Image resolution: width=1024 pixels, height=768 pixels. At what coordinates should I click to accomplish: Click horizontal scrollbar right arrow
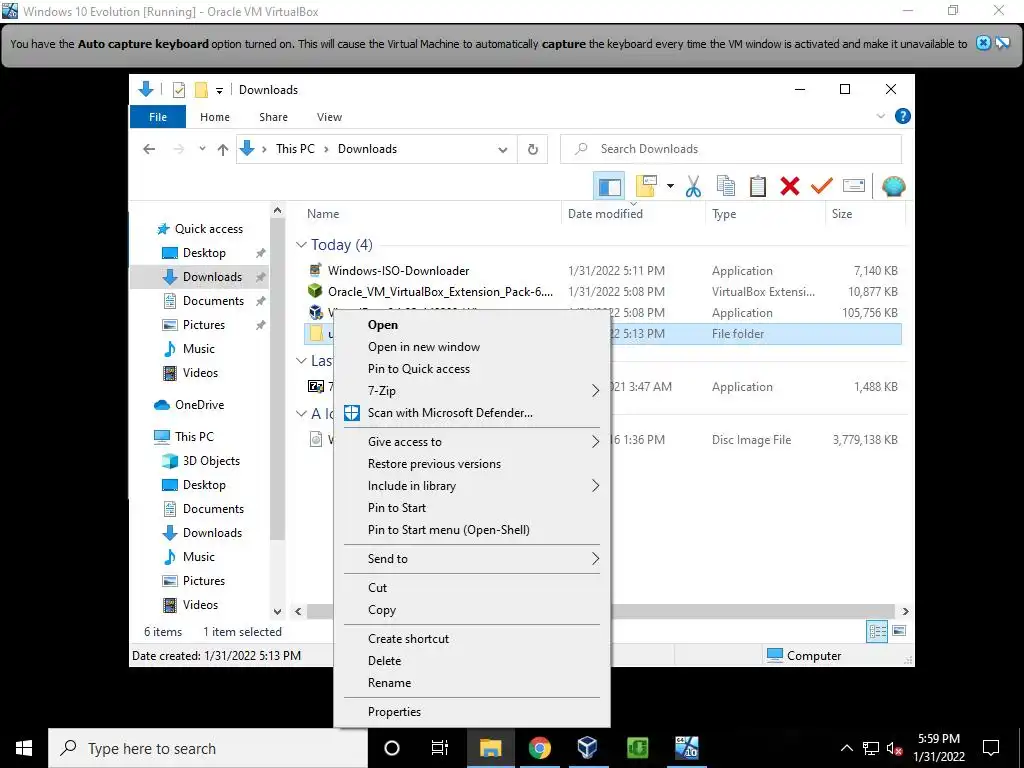point(905,611)
